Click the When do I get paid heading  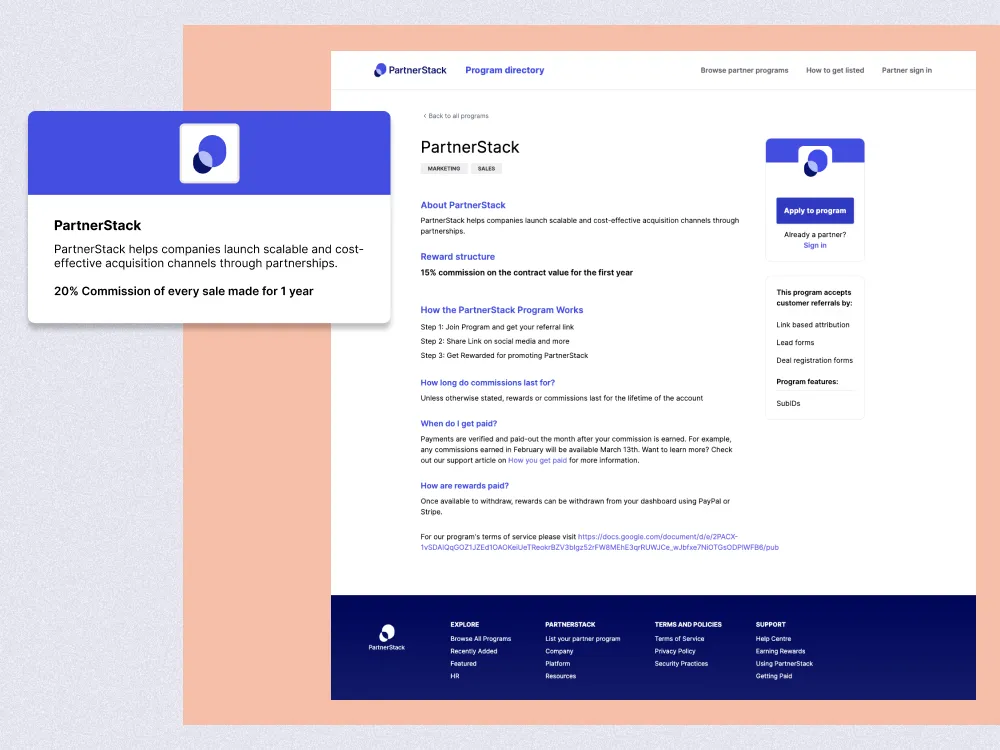[458, 423]
